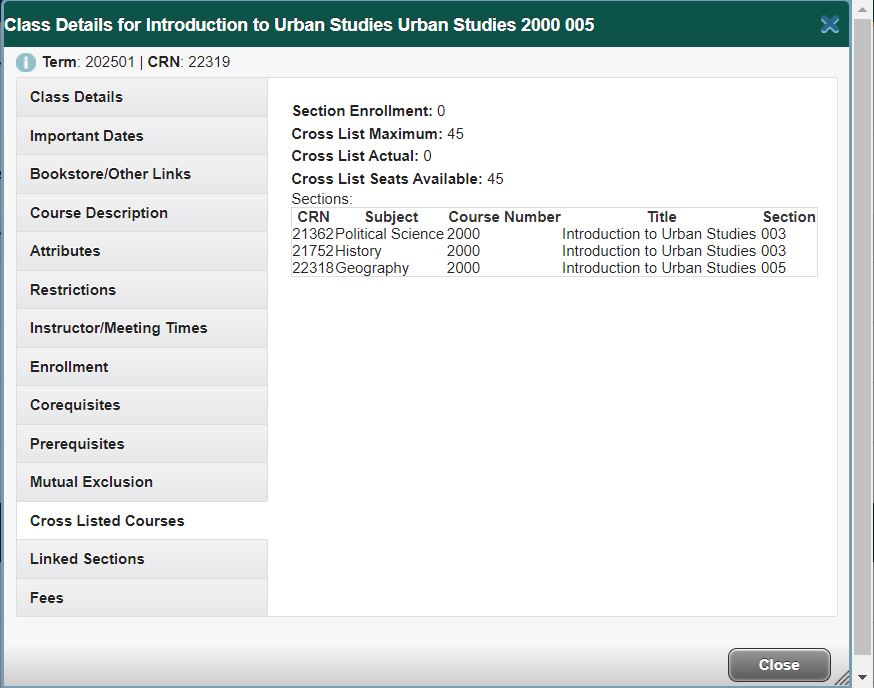
Task: Click the Section Enrollment label
Action: point(362,111)
